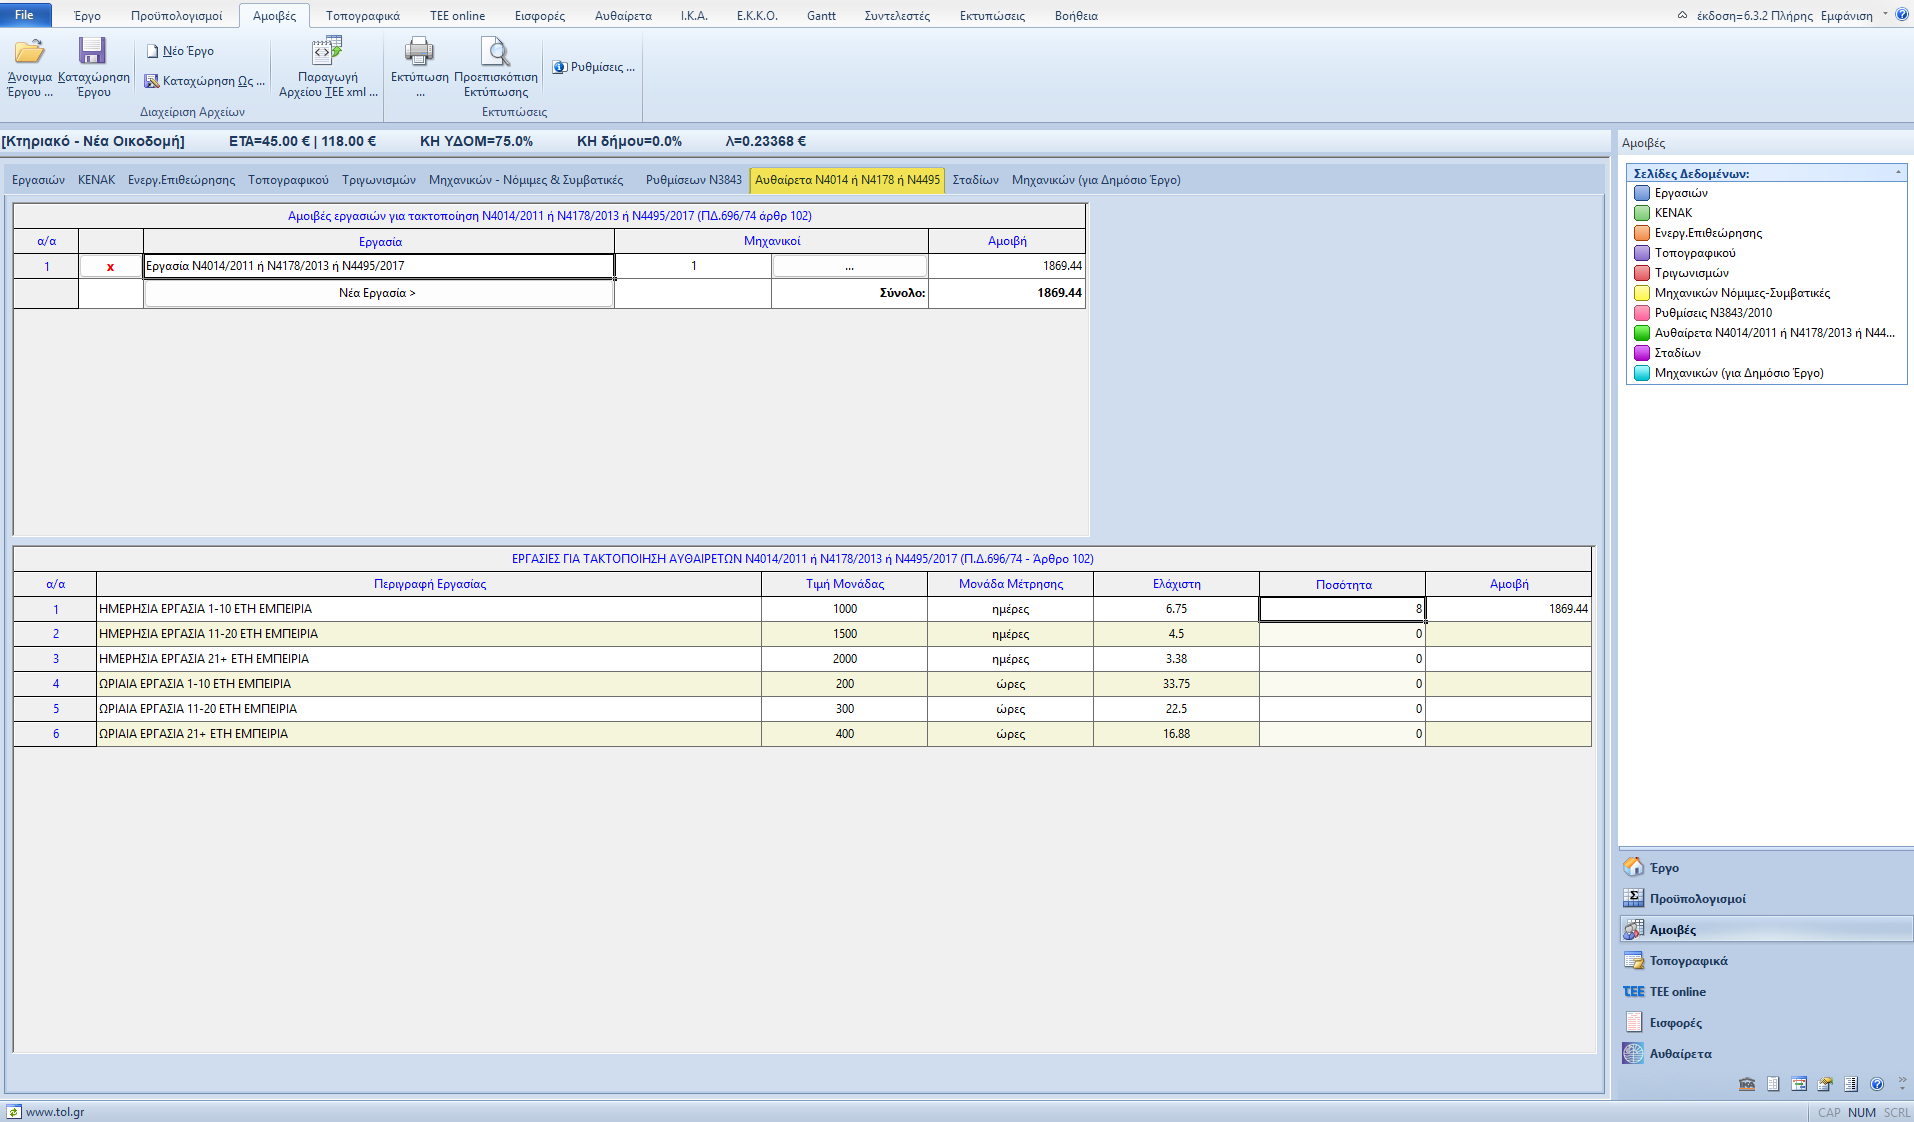Image resolution: width=1914 pixels, height=1122 pixels.
Task: Delete work row with the red x
Action: tap(110, 267)
